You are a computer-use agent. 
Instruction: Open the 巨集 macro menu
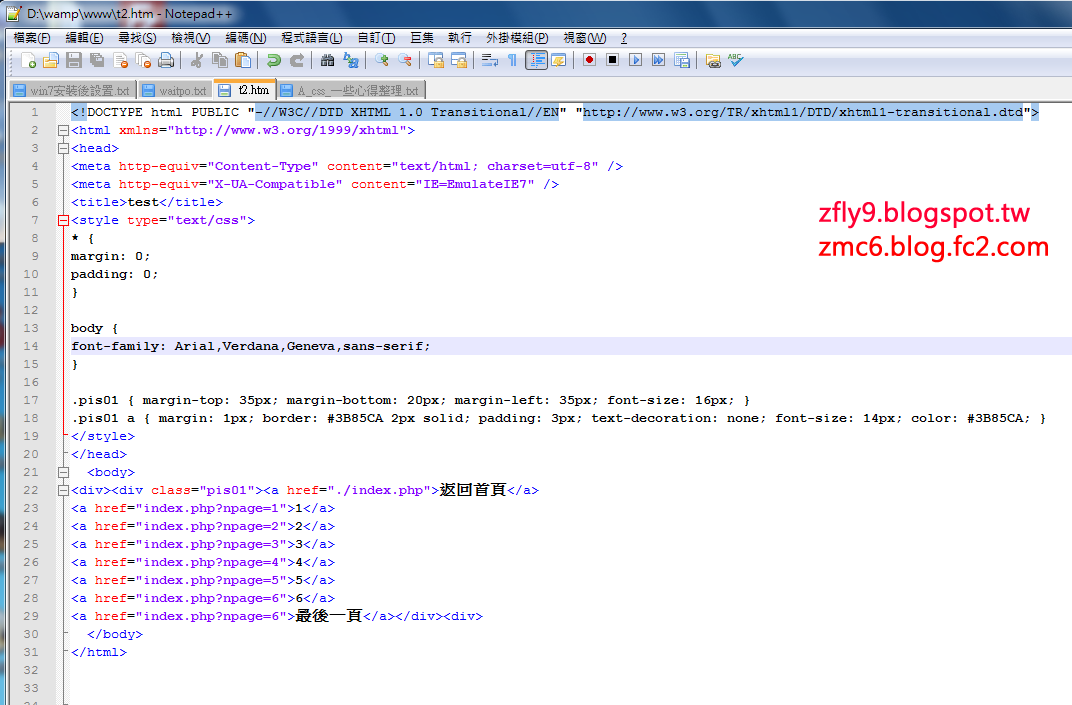point(422,38)
